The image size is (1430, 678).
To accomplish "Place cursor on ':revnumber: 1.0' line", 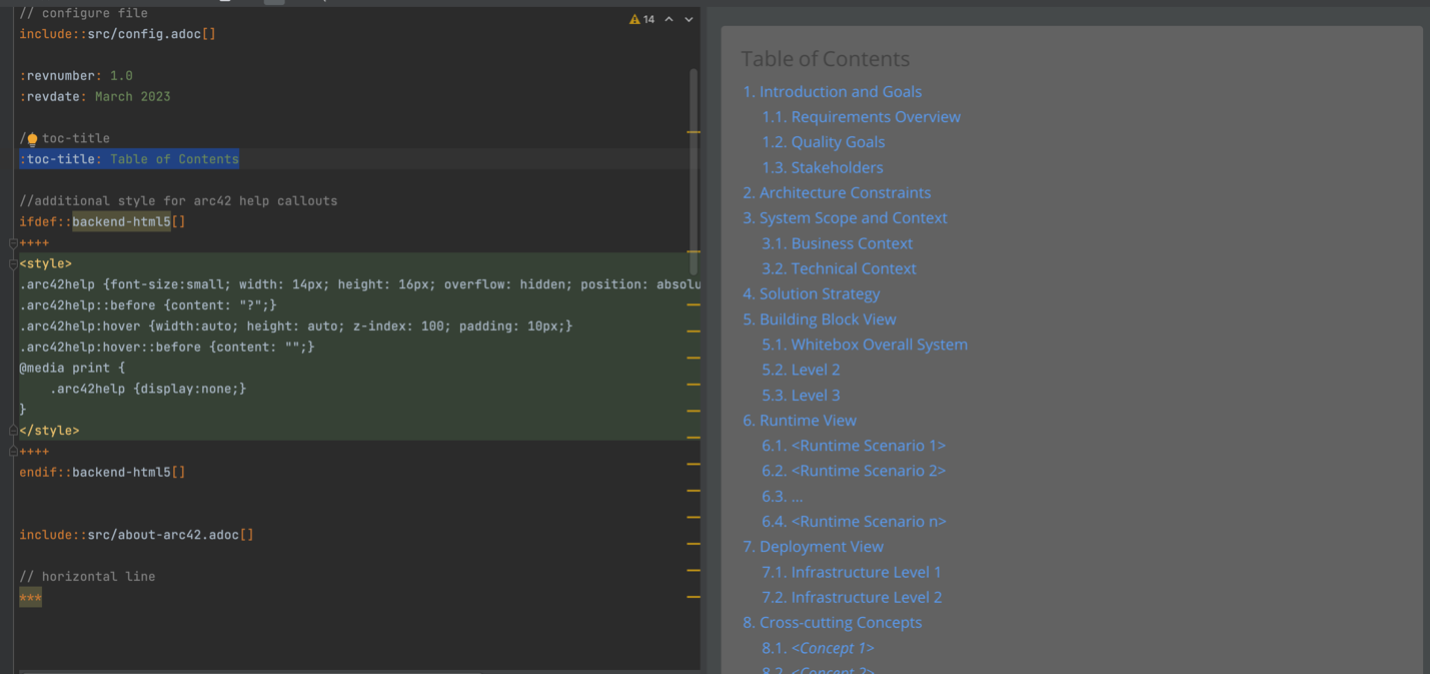I will [76, 76].
